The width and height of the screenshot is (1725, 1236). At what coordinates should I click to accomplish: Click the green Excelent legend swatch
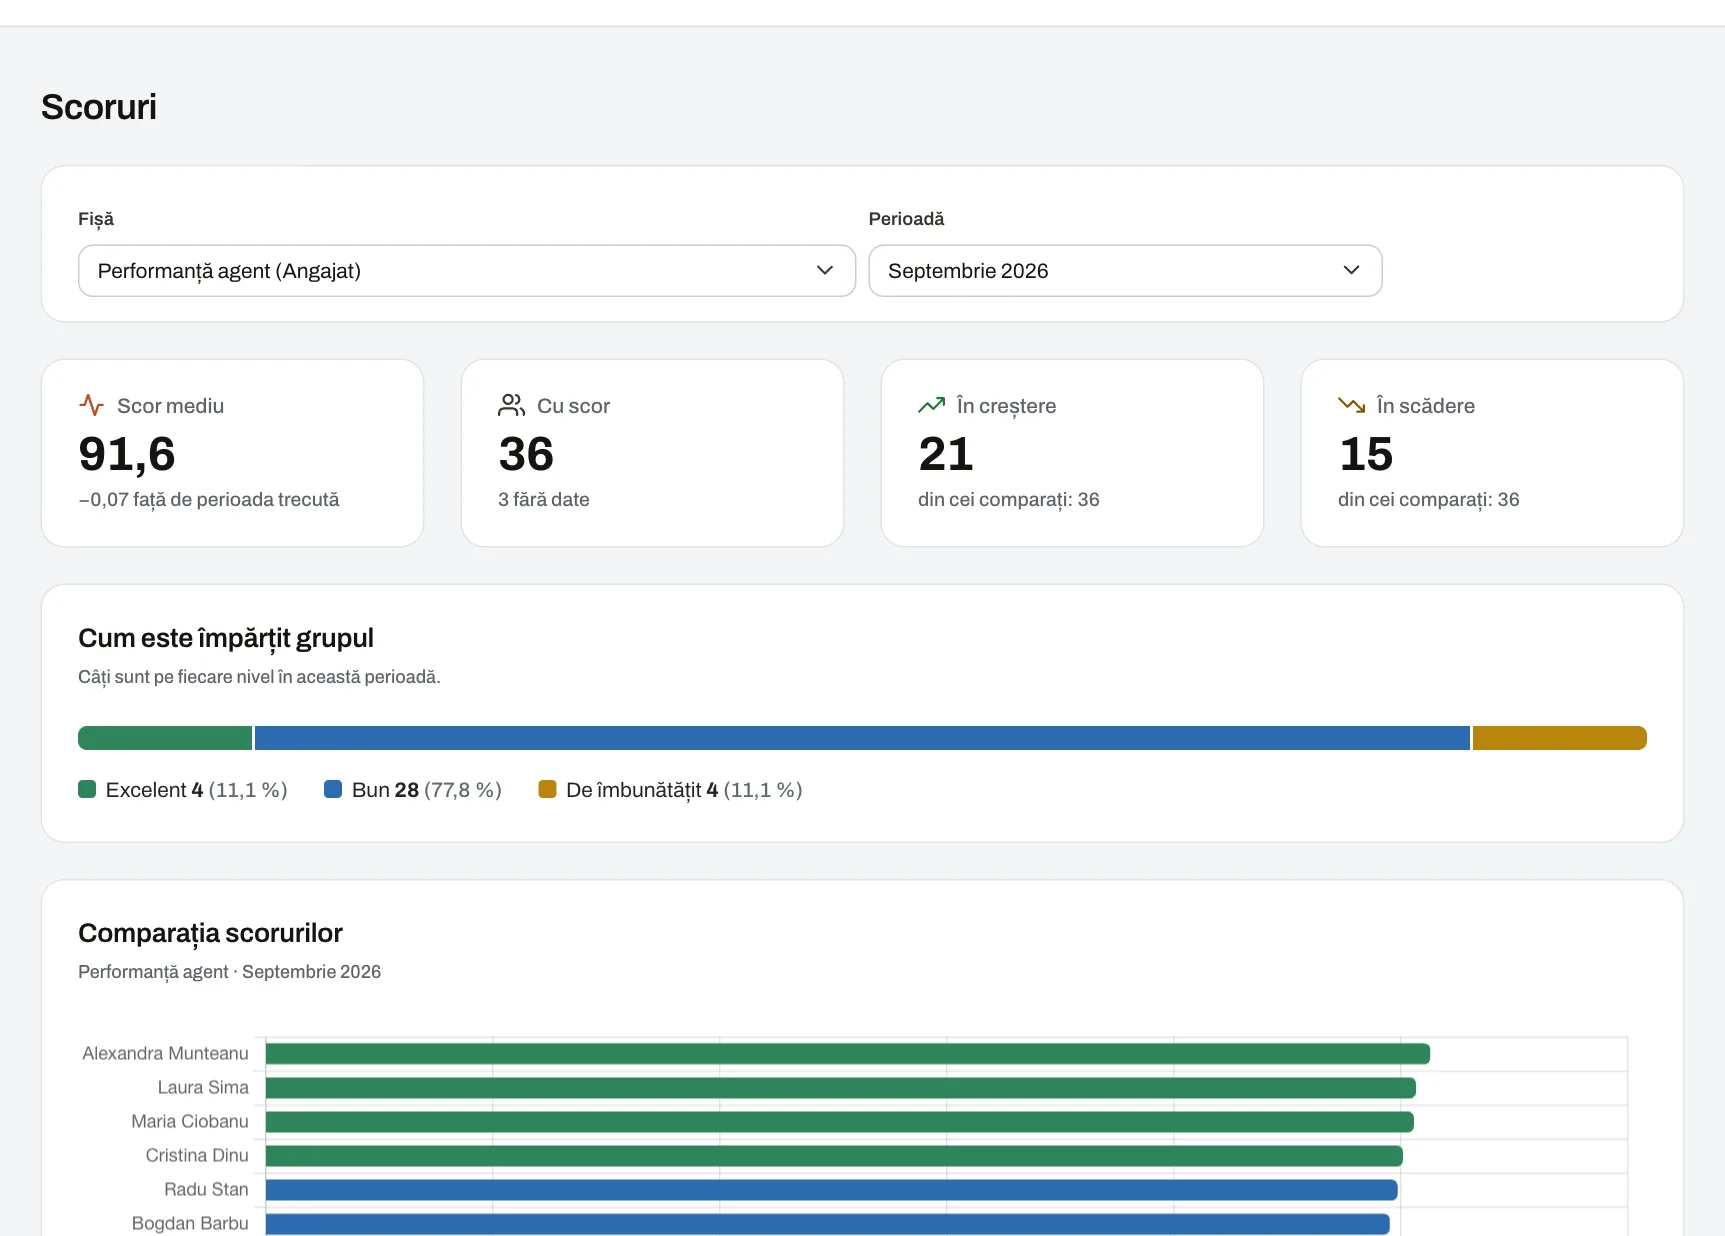(87, 789)
